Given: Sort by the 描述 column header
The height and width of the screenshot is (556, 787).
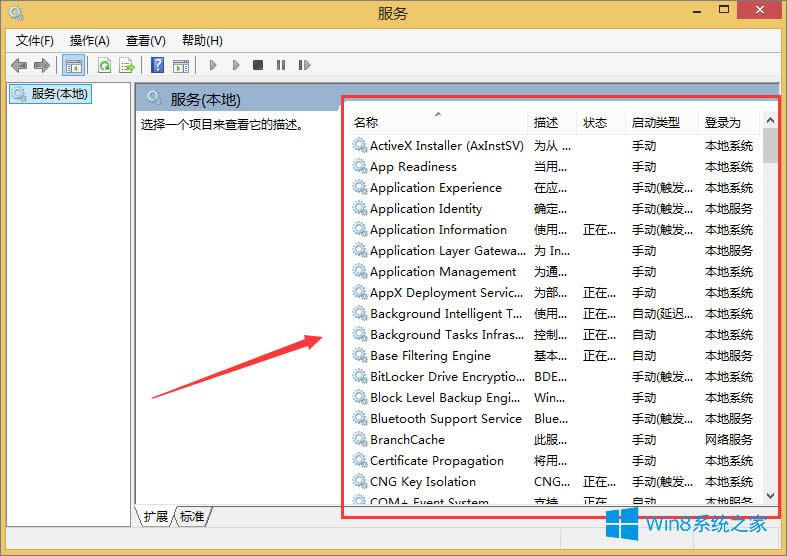Looking at the screenshot, I should click(553, 122).
